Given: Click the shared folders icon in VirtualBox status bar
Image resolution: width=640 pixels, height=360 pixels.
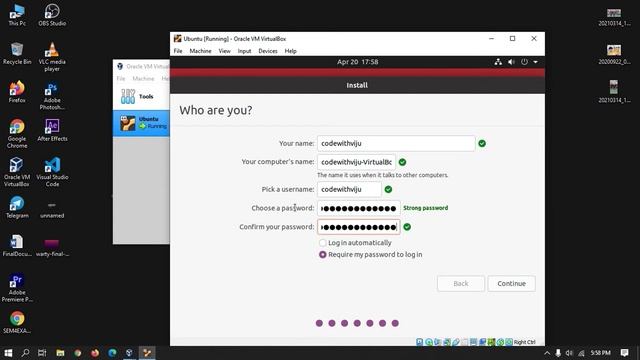Looking at the screenshot, I should pos(464,342).
